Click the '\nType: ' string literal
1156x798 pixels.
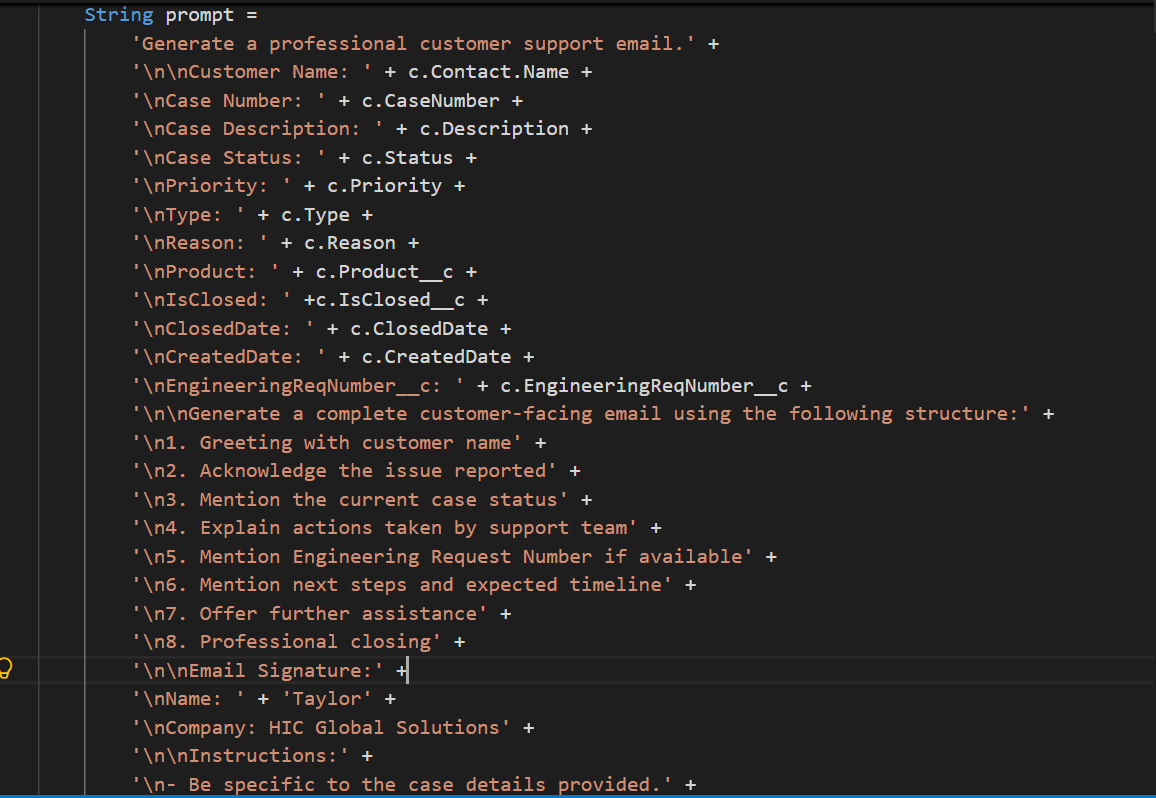click(x=188, y=215)
